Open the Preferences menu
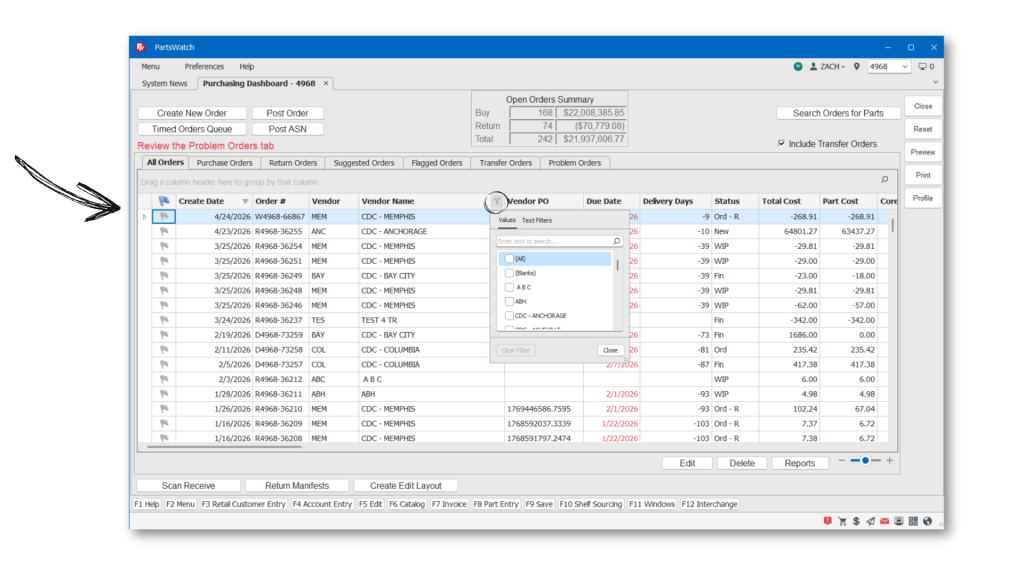Viewport: 1024px width, 576px height. 204,67
